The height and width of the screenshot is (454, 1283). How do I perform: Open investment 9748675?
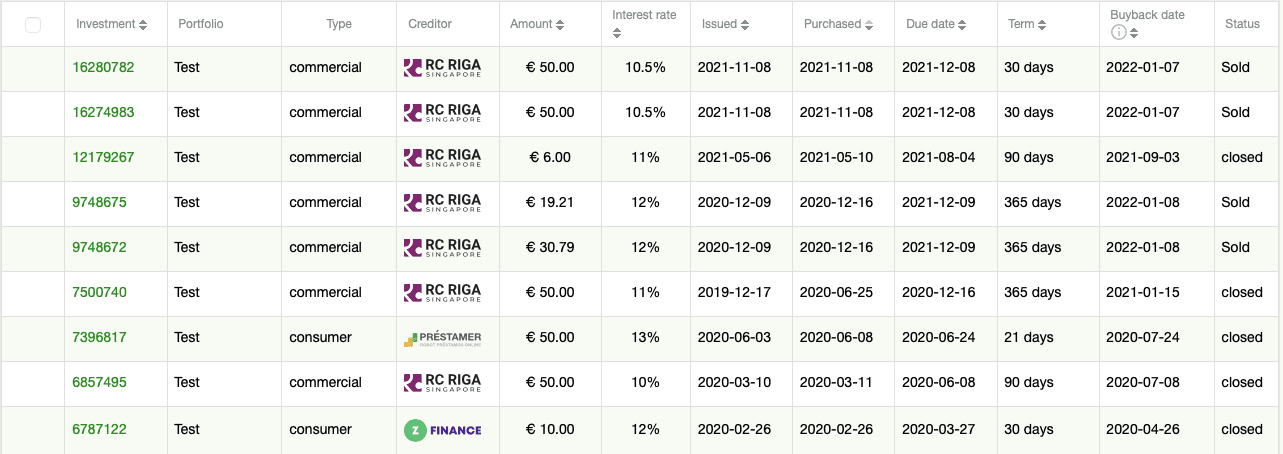coord(99,202)
